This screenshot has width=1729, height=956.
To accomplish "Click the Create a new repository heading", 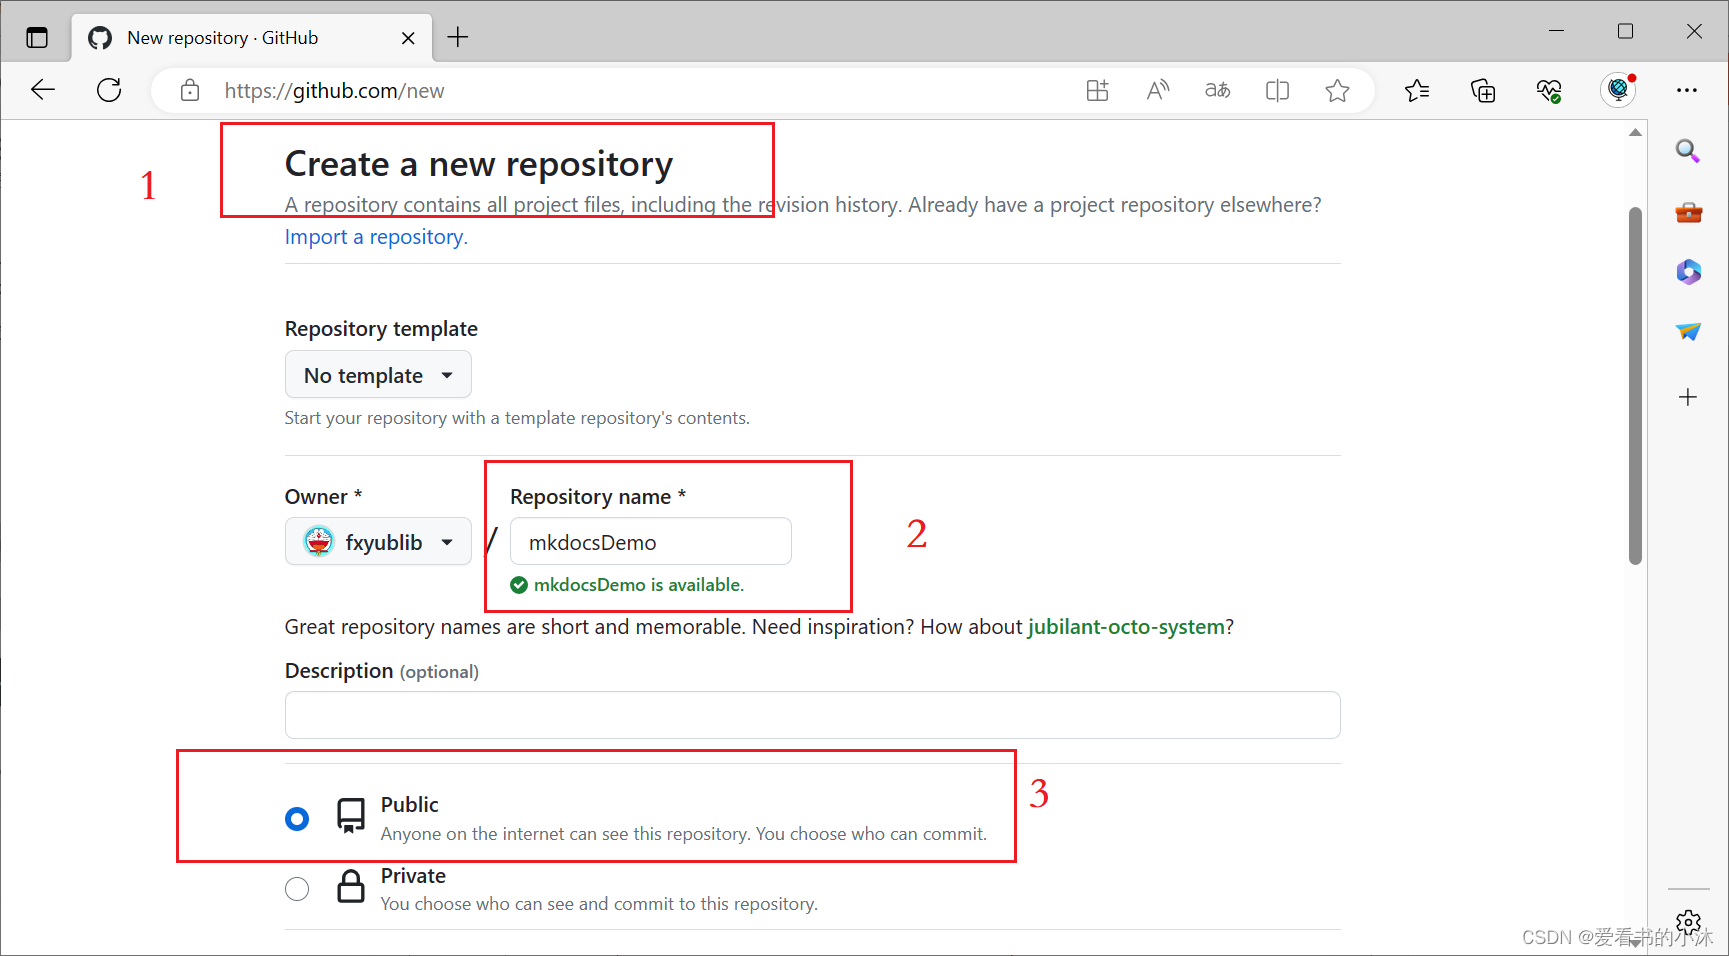I will [479, 164].
